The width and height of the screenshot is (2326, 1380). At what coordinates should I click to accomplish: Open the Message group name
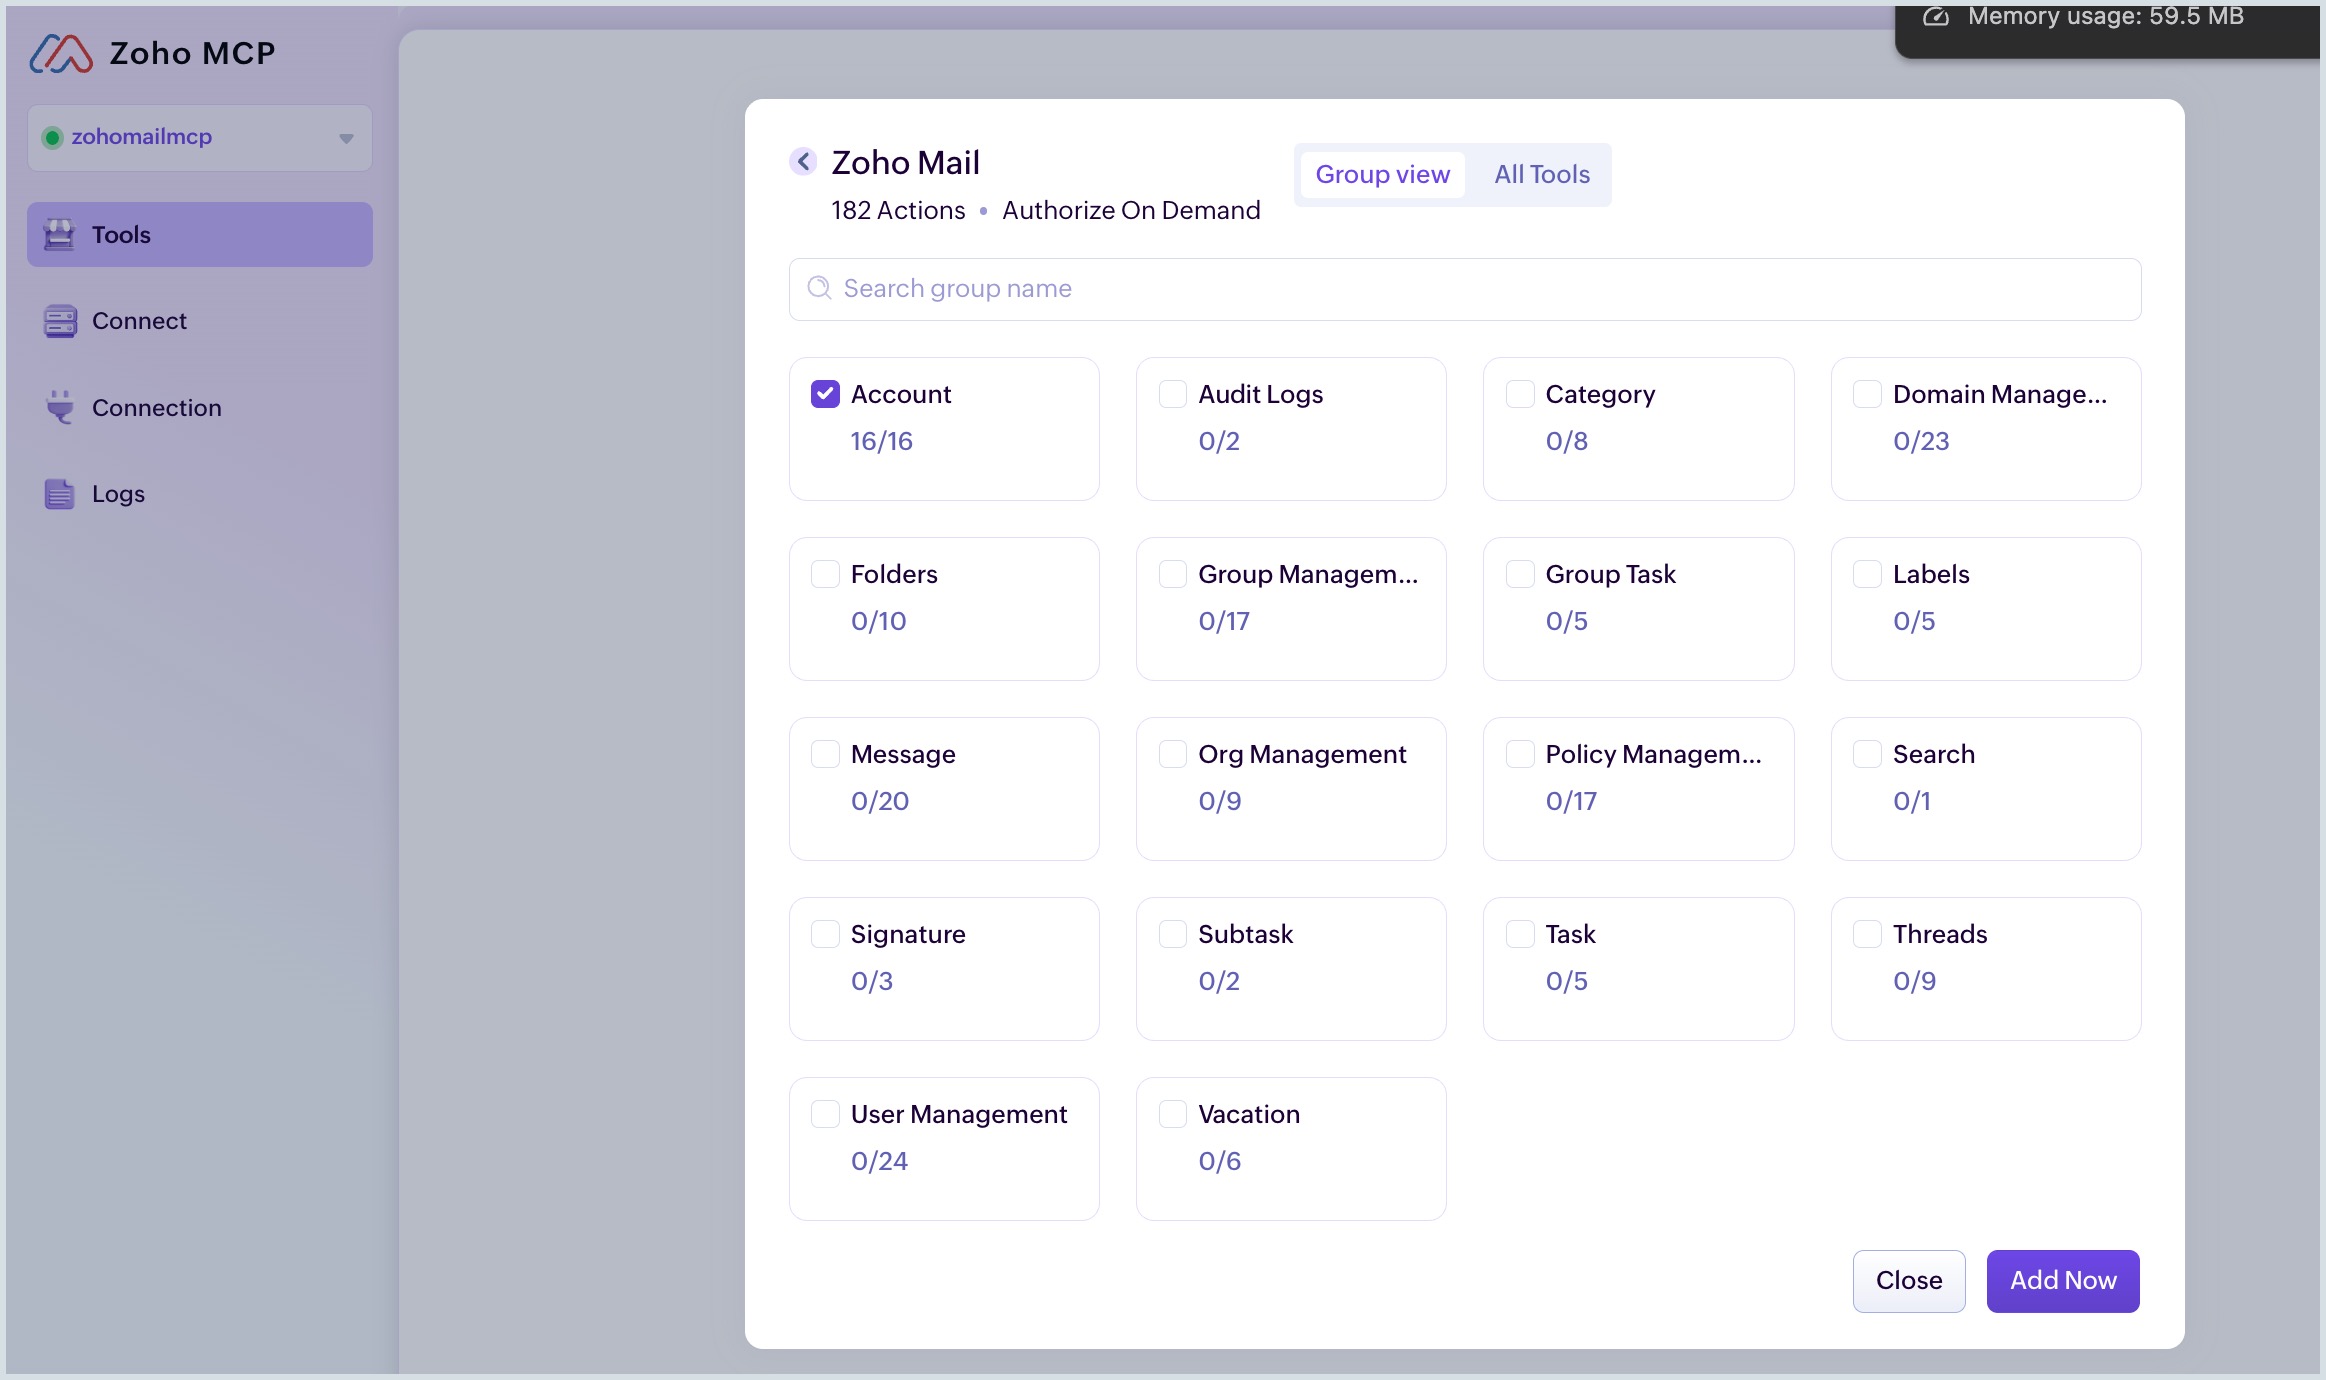coord(903,754)
